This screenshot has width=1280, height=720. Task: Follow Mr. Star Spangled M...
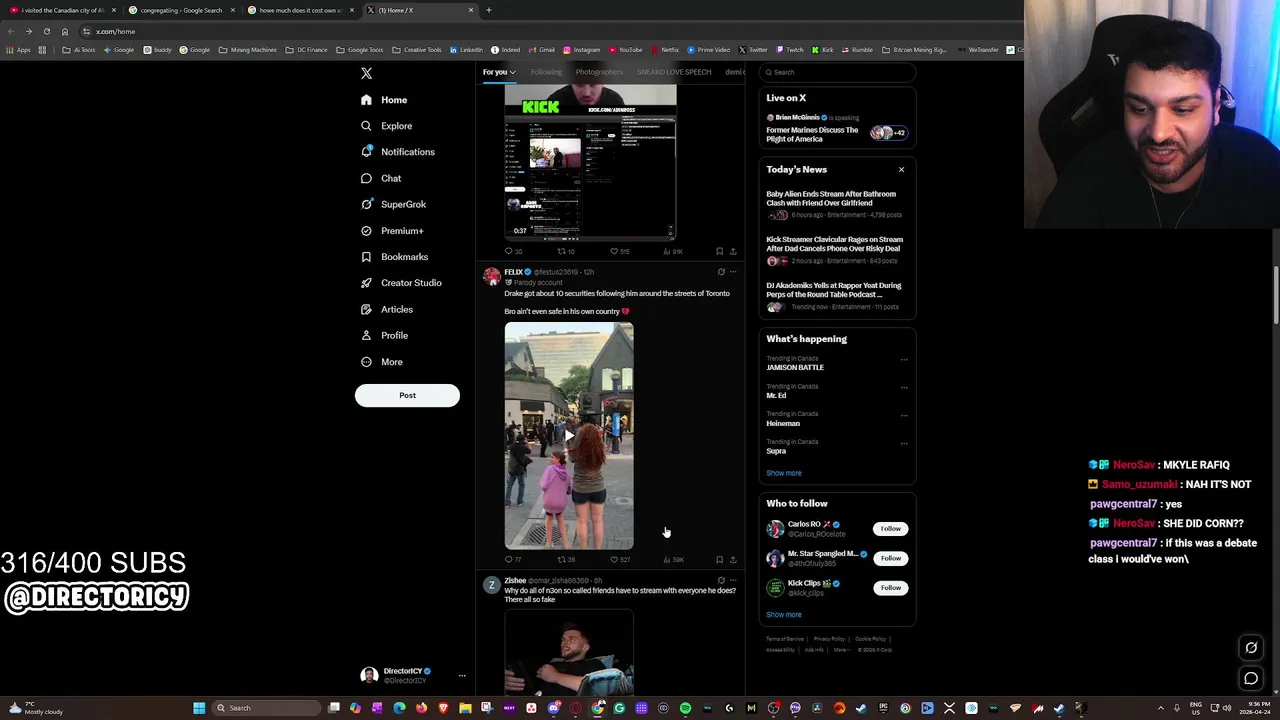[890, 558]
